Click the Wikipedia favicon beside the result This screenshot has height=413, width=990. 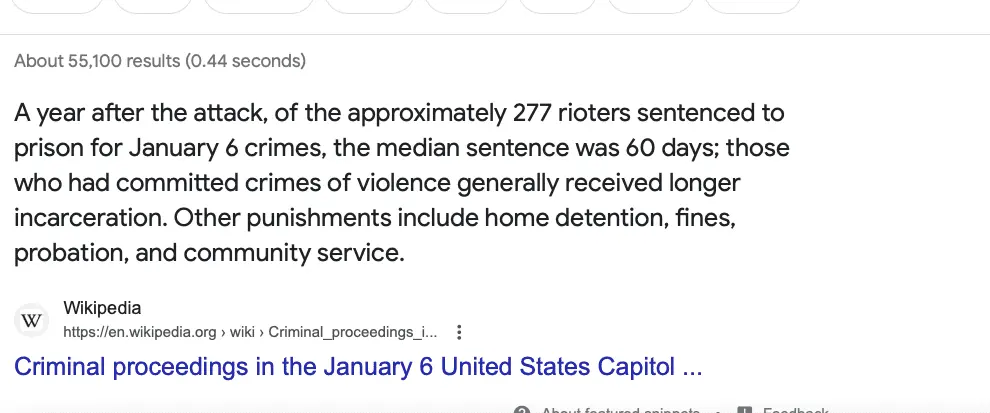pyautogui.click(x=33, y=321)
